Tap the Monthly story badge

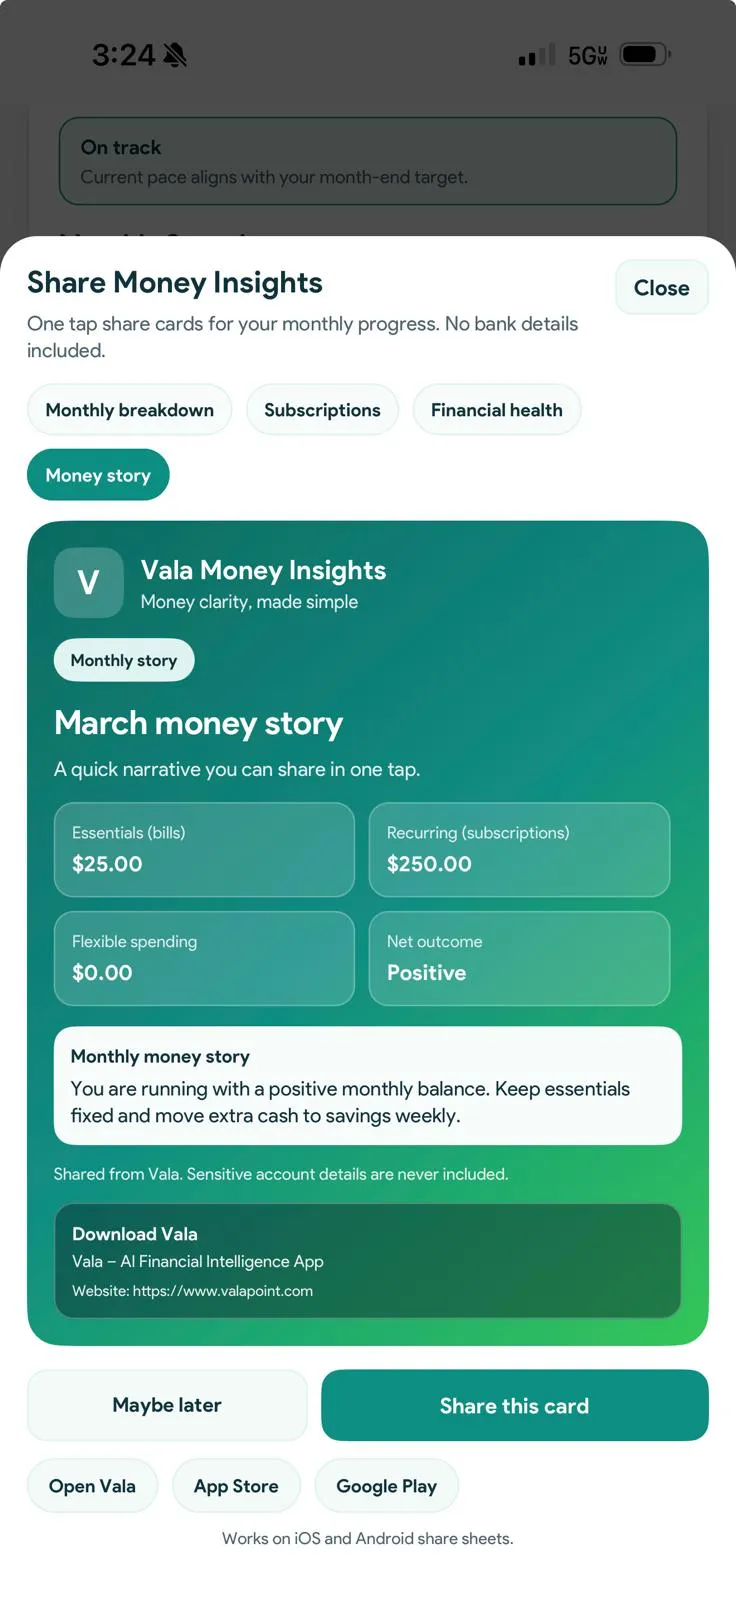click(x=124, y=660)
